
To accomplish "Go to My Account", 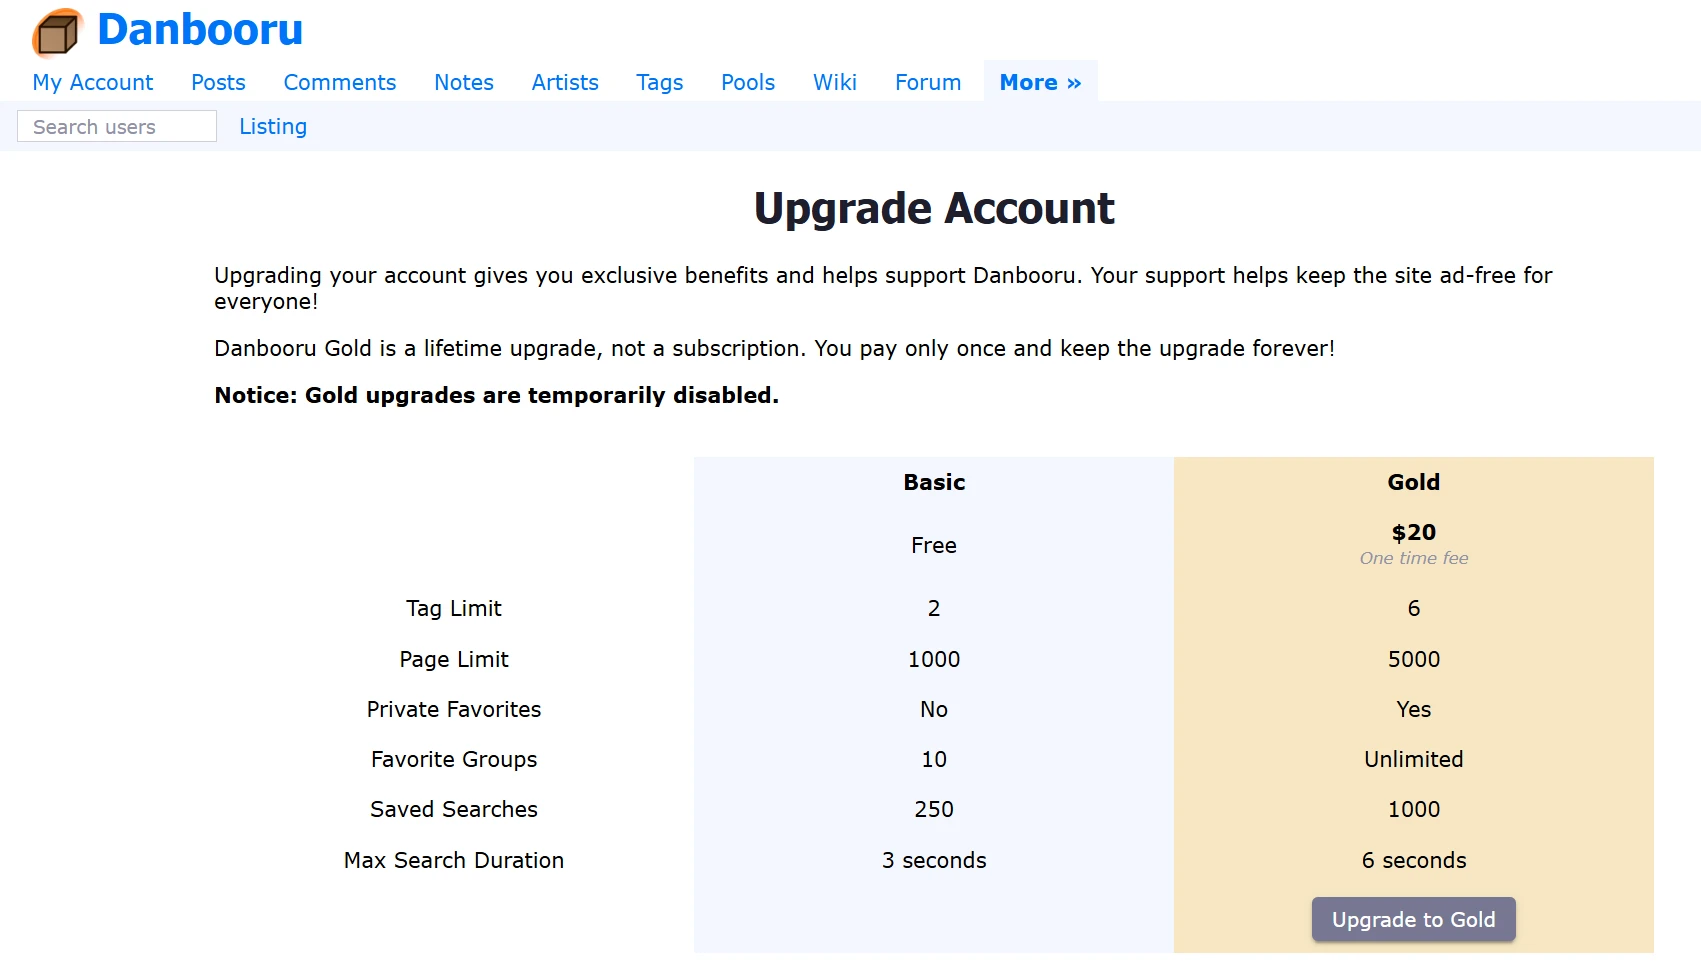I will coord(93,82).
